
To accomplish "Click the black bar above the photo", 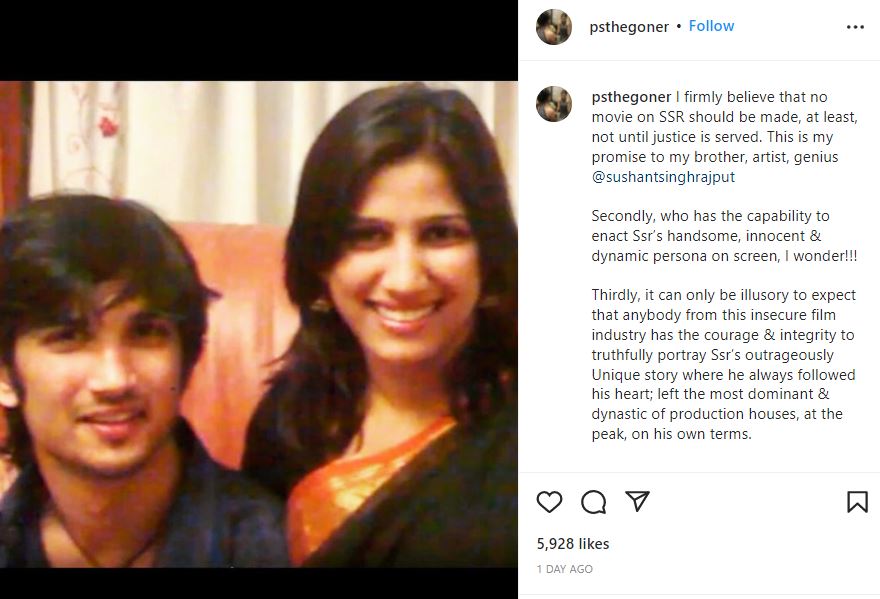I will [259, 40].
